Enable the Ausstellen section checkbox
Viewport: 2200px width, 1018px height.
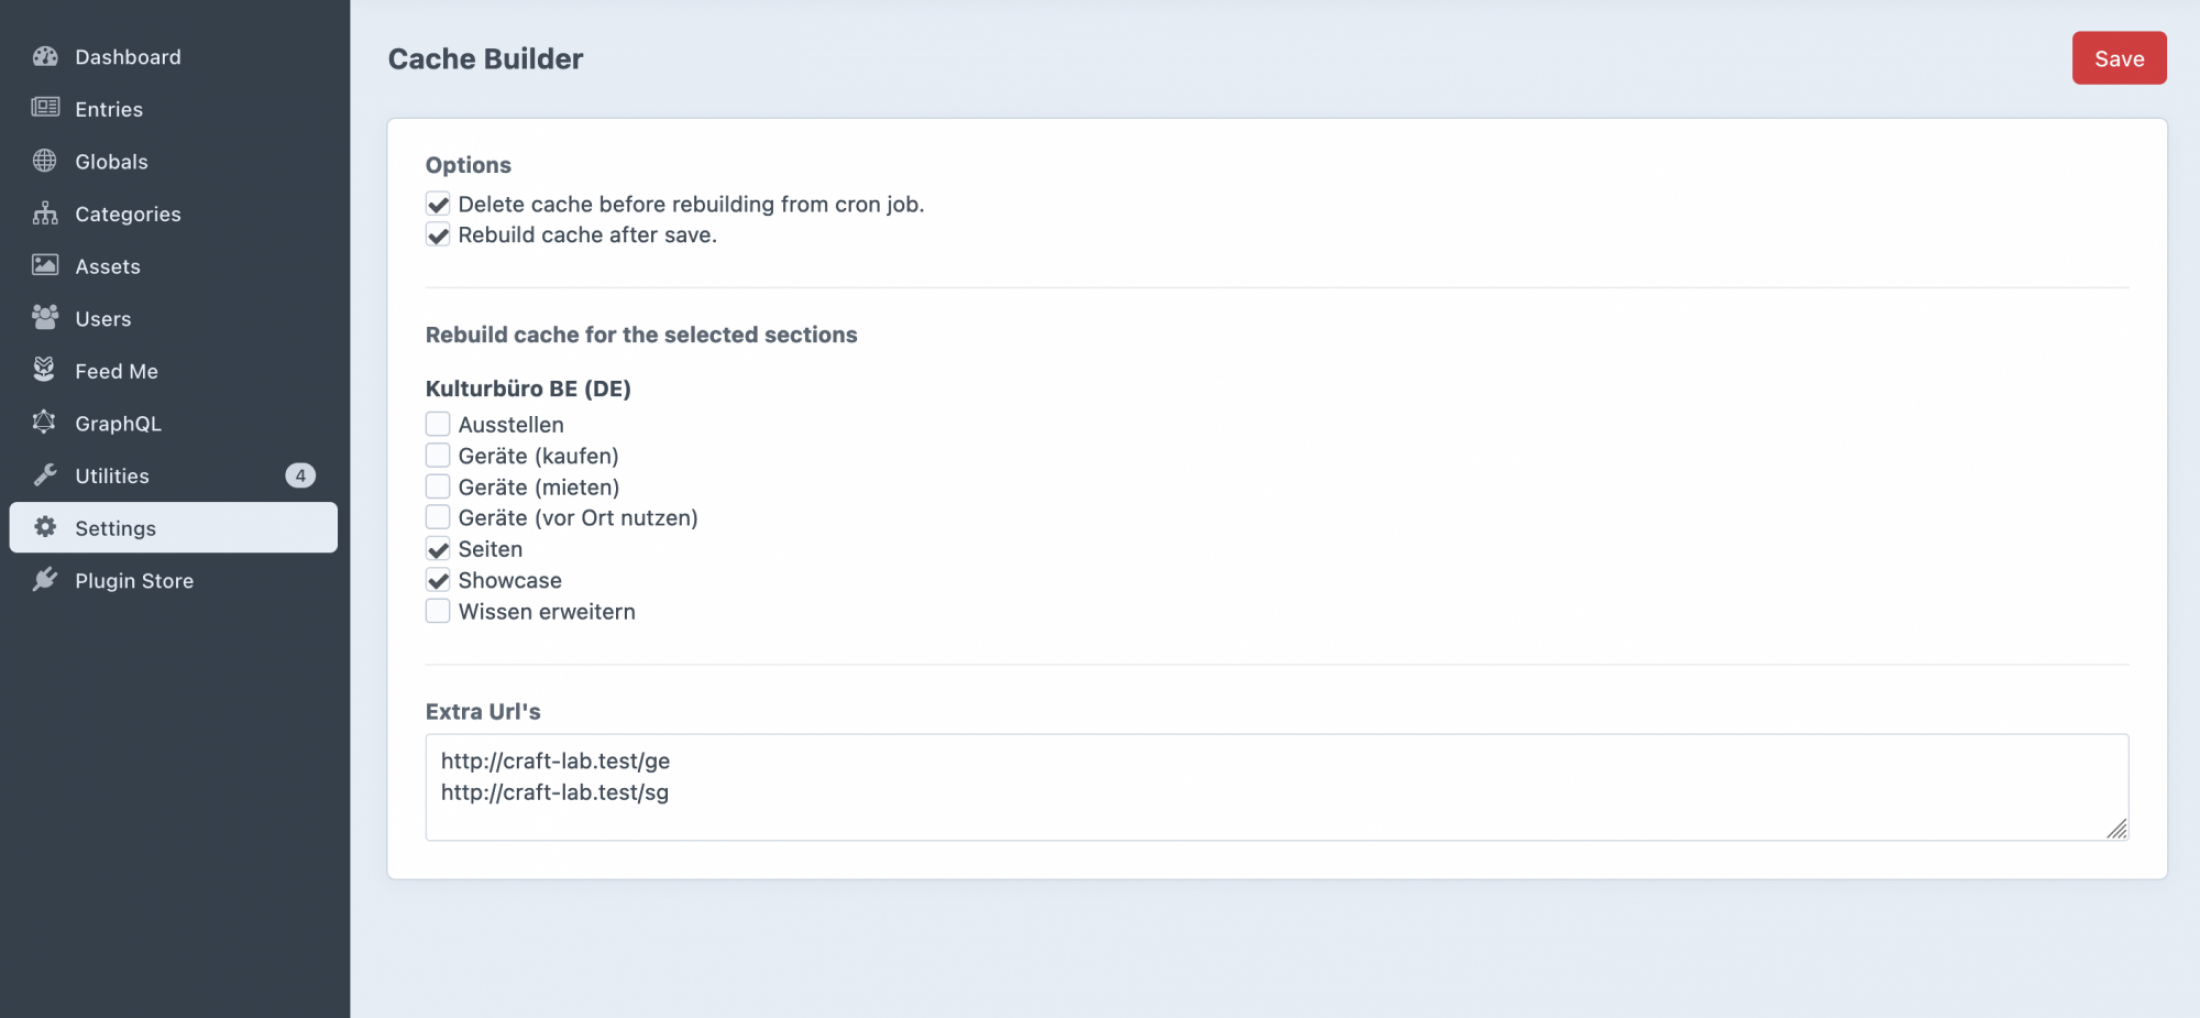[x=438, y=424]
